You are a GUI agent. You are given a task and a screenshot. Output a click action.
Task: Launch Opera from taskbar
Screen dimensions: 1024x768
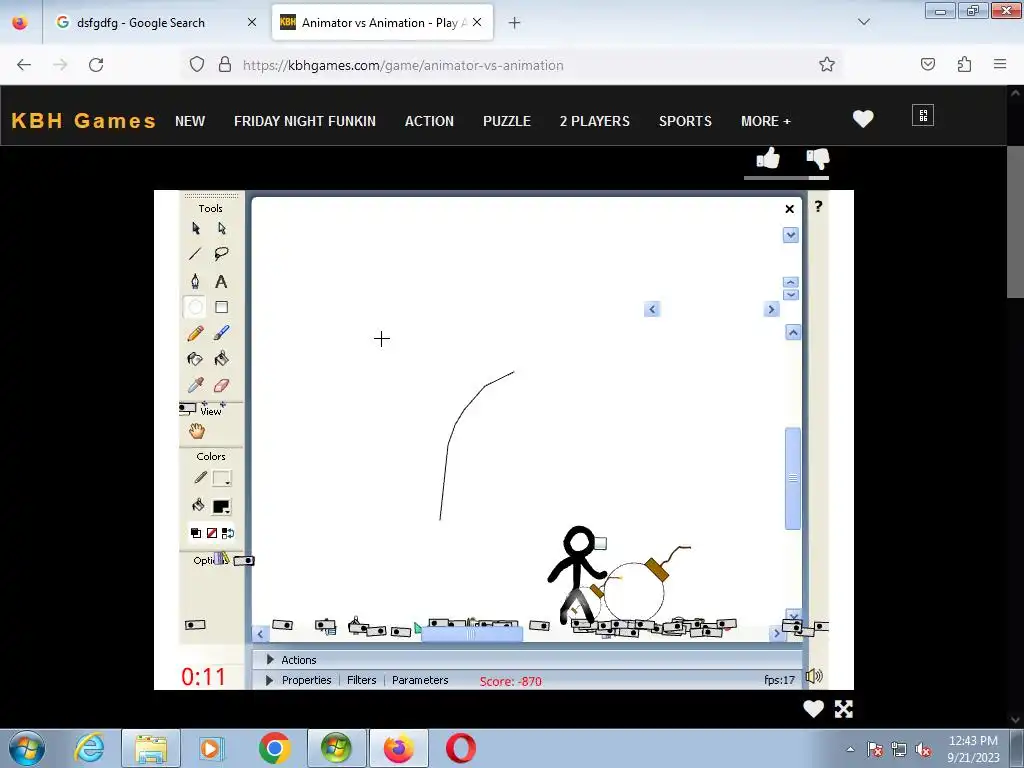coord(460,748)
